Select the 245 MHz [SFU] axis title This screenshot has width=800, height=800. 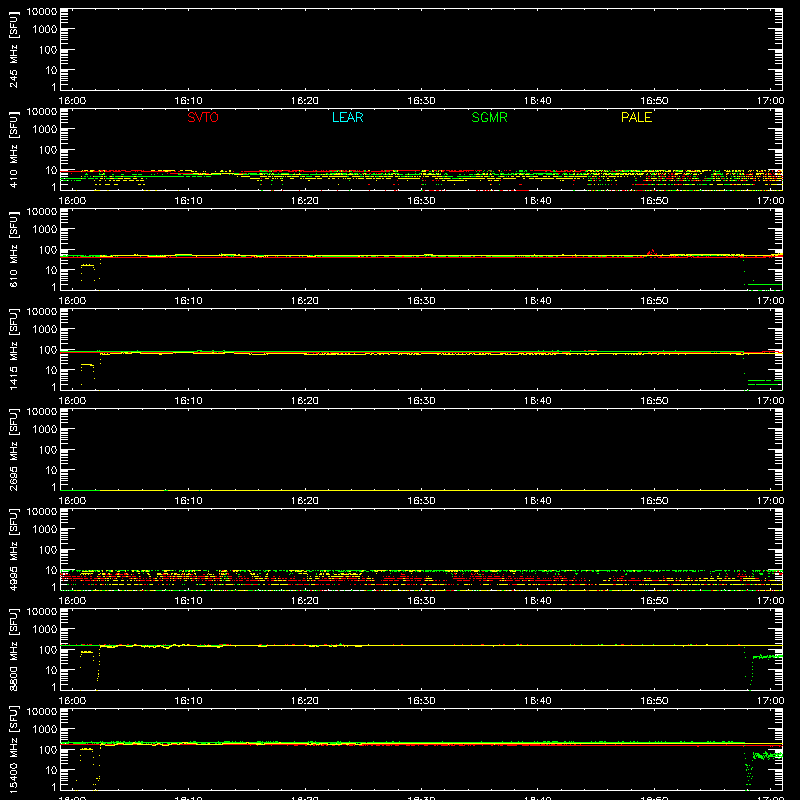coord(13,49)
